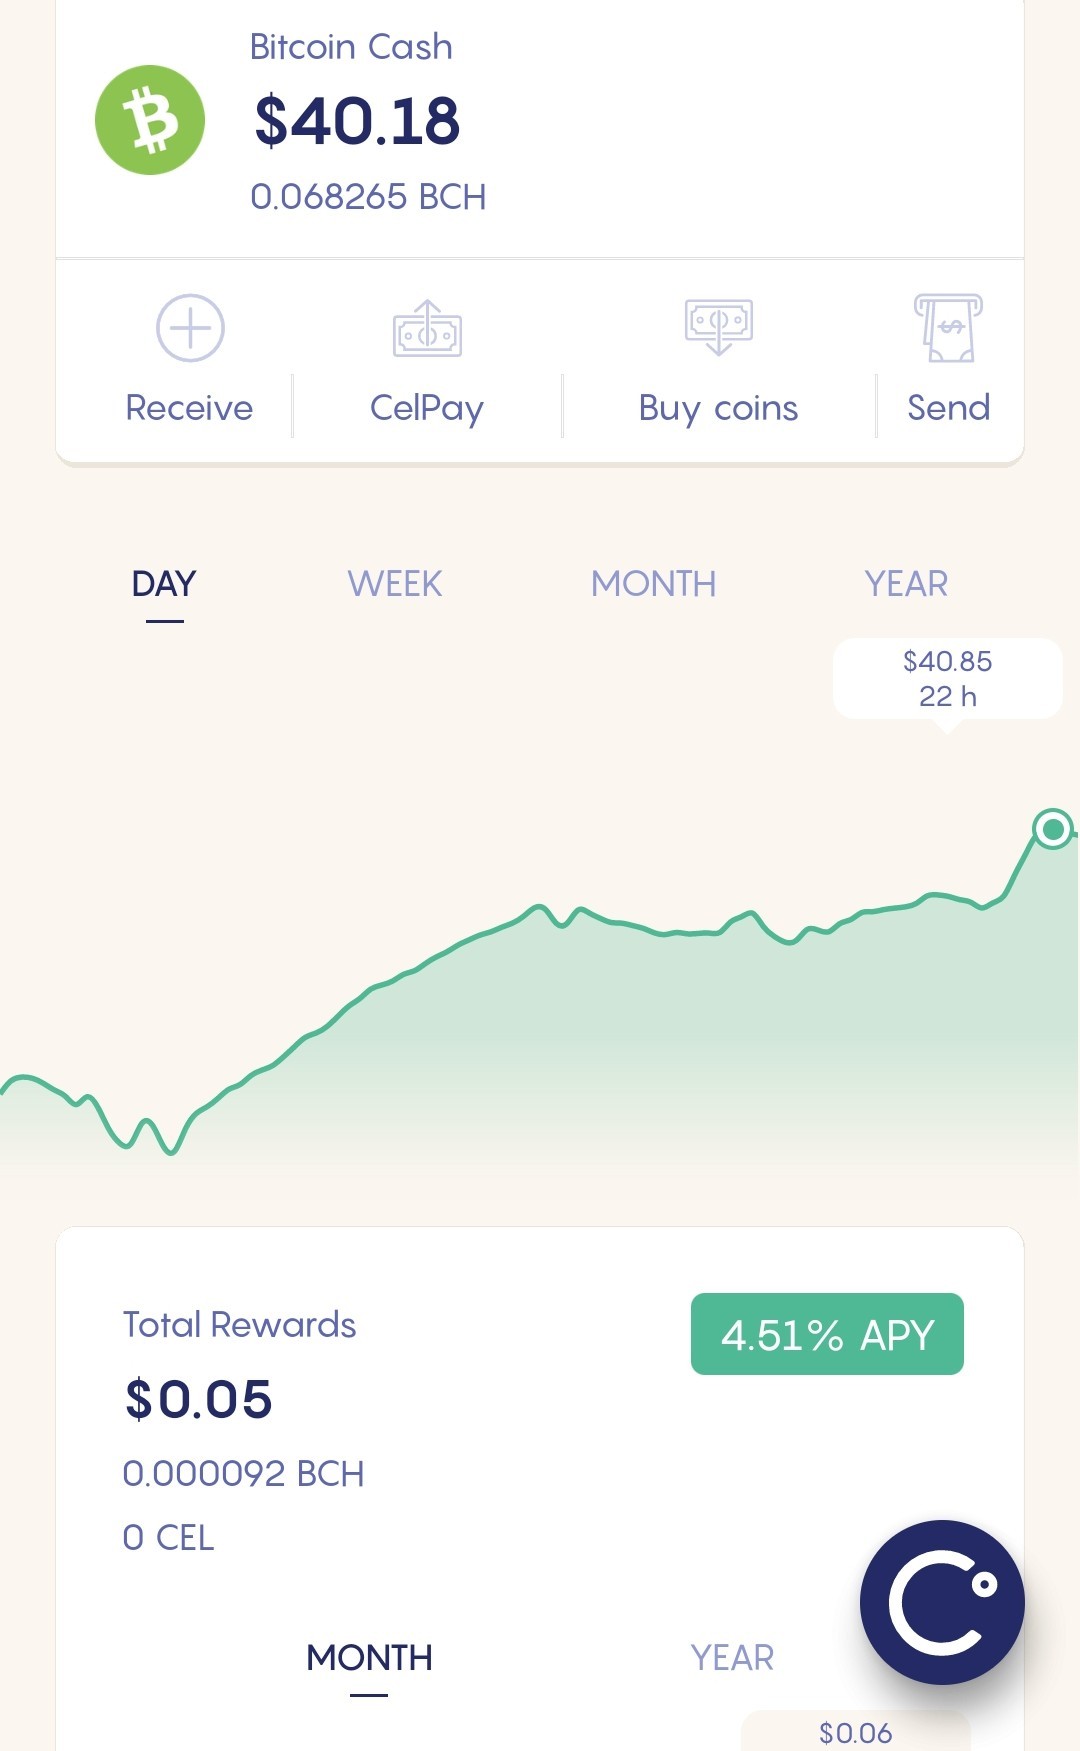The image size is (1080, 1751).
Task: Tap the green Bitcoin Cash coin icon
Action: [x=150, y=120]
